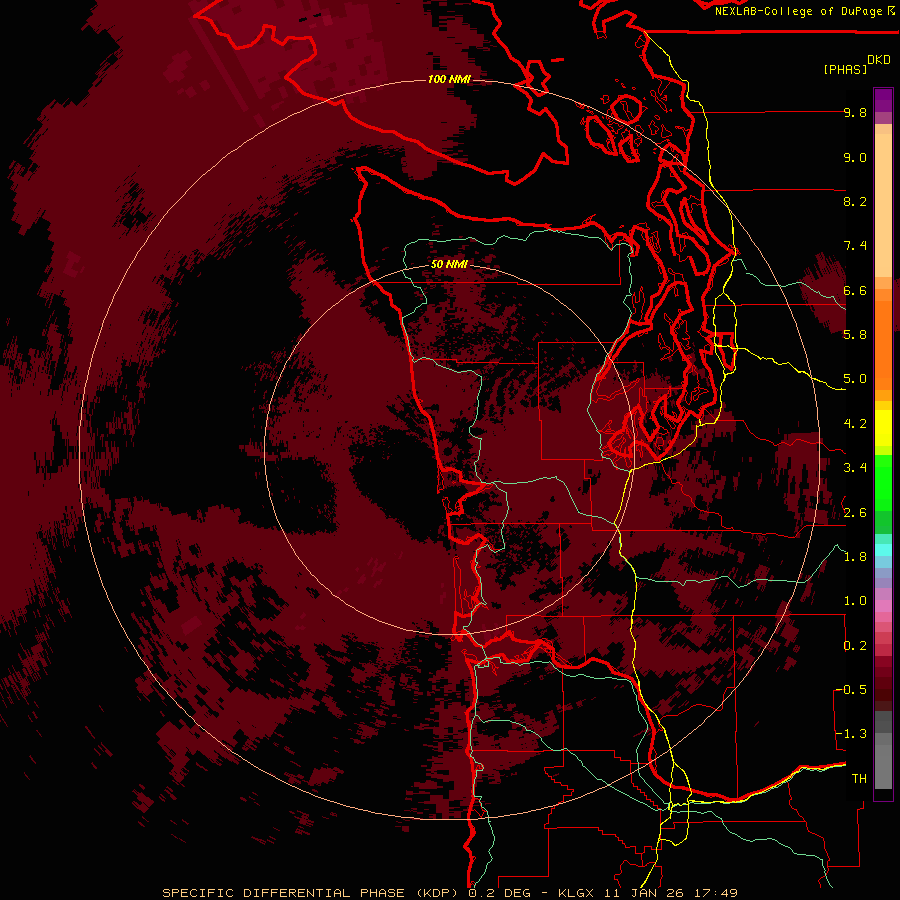Click the 3.4 legend value

click(855, 468)
